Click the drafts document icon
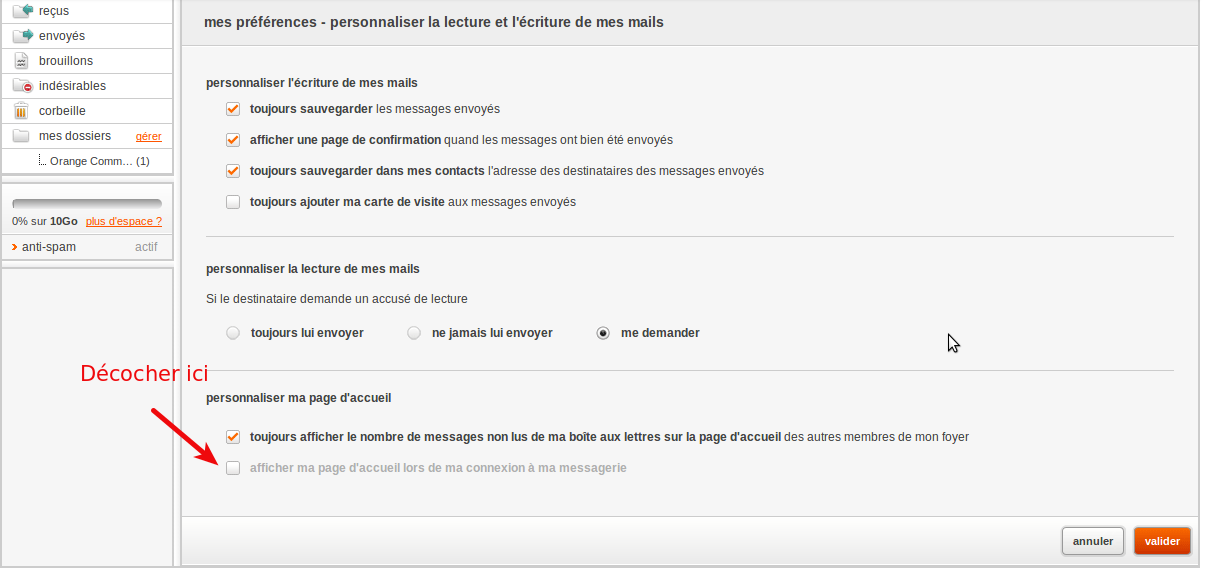This screenshot has height=571, width=1206. [21, 61]
